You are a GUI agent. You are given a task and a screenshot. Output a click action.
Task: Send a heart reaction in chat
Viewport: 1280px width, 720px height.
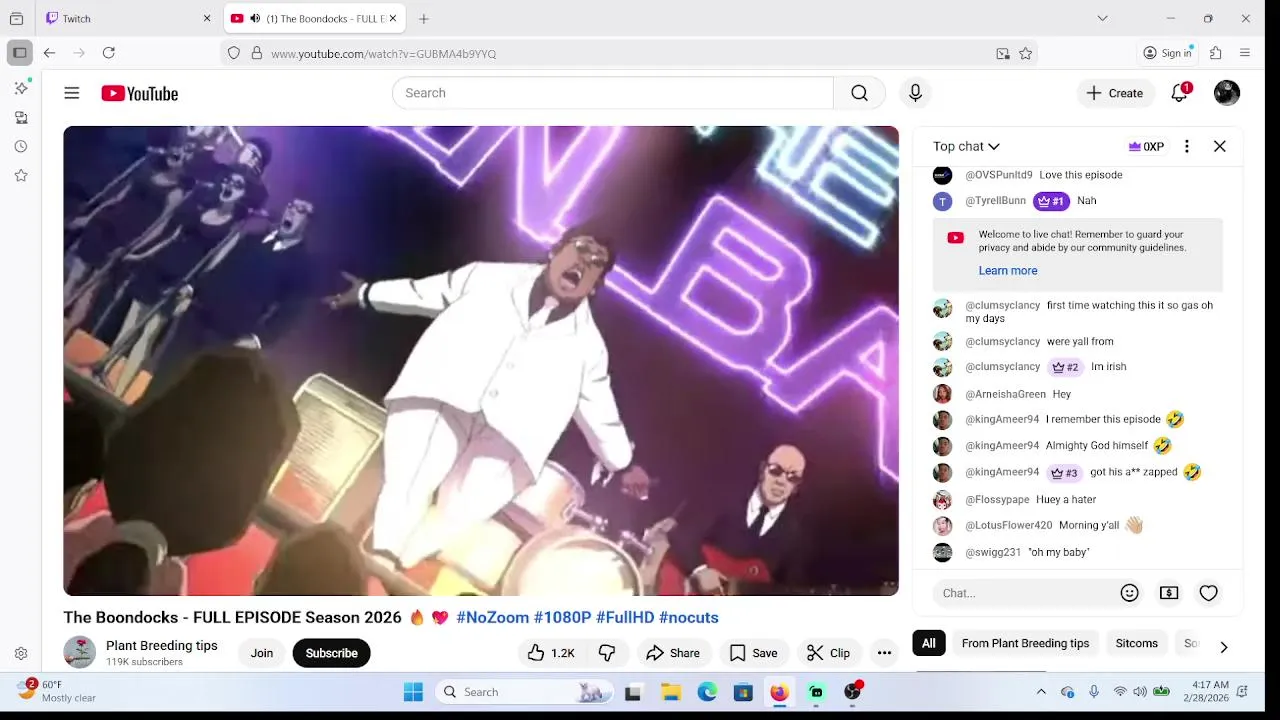pos(1209,593)
